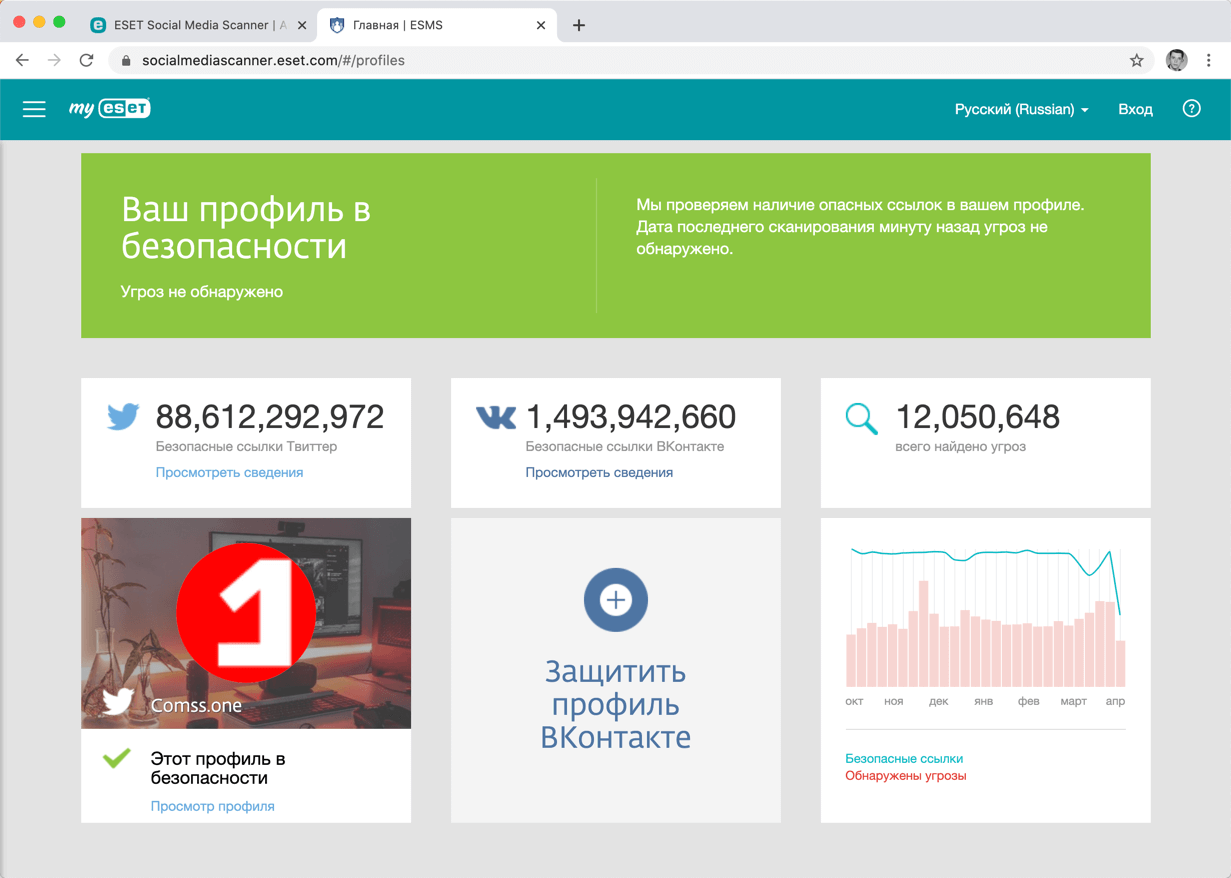Click the Вход login link
This screenshot has height=878, width=1231.
pyautogui.click(x=1135, y=109)
